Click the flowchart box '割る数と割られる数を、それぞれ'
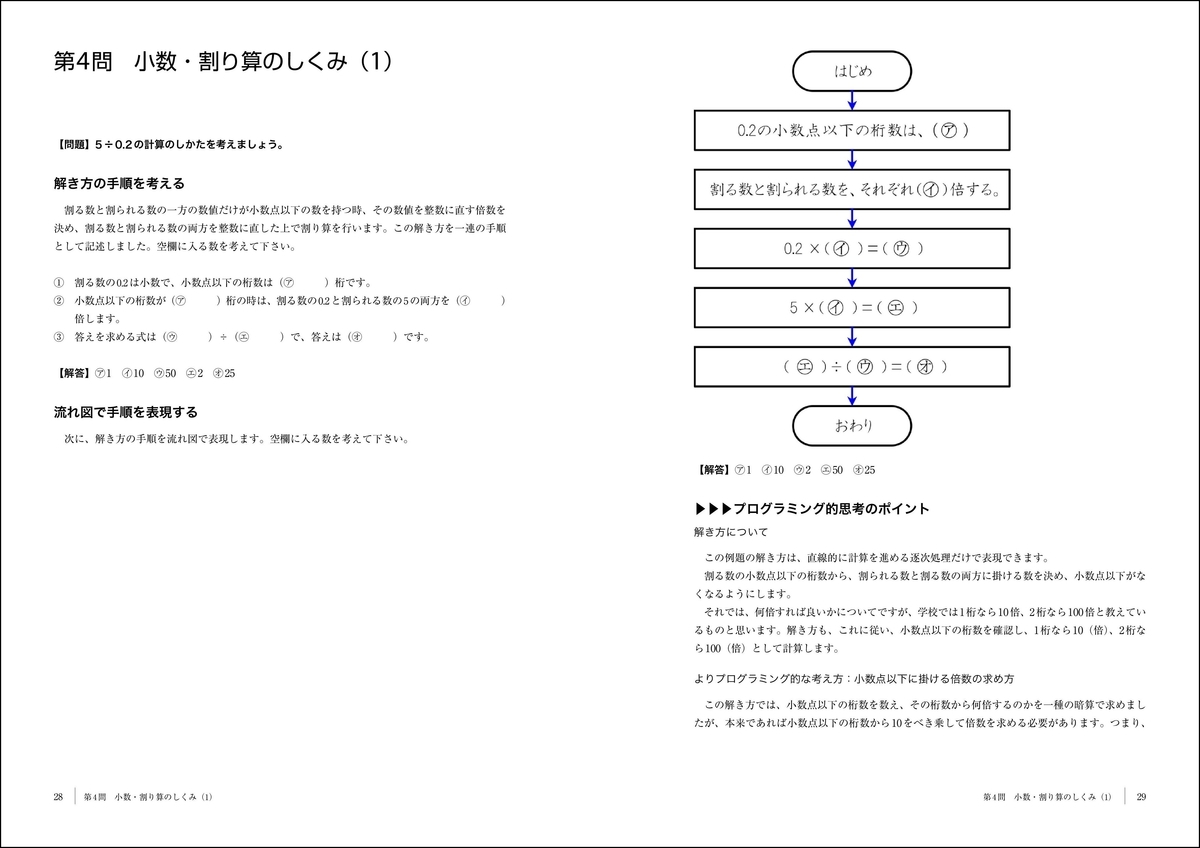Viewport: 1200px width, 848px height. (852, 189)
